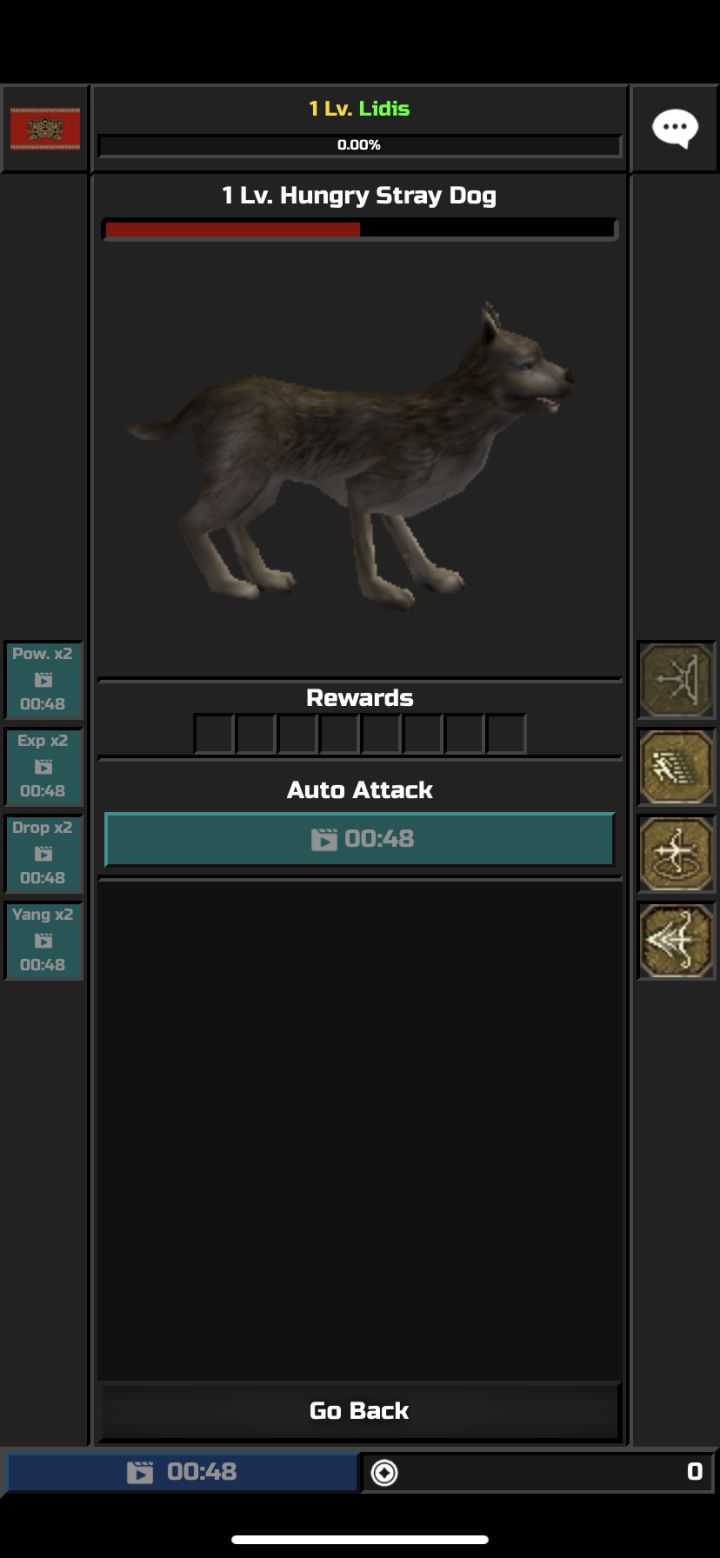Screen dimensions: 720x1558
Task: Select the first Rewards slot
Action: [214, 734]
